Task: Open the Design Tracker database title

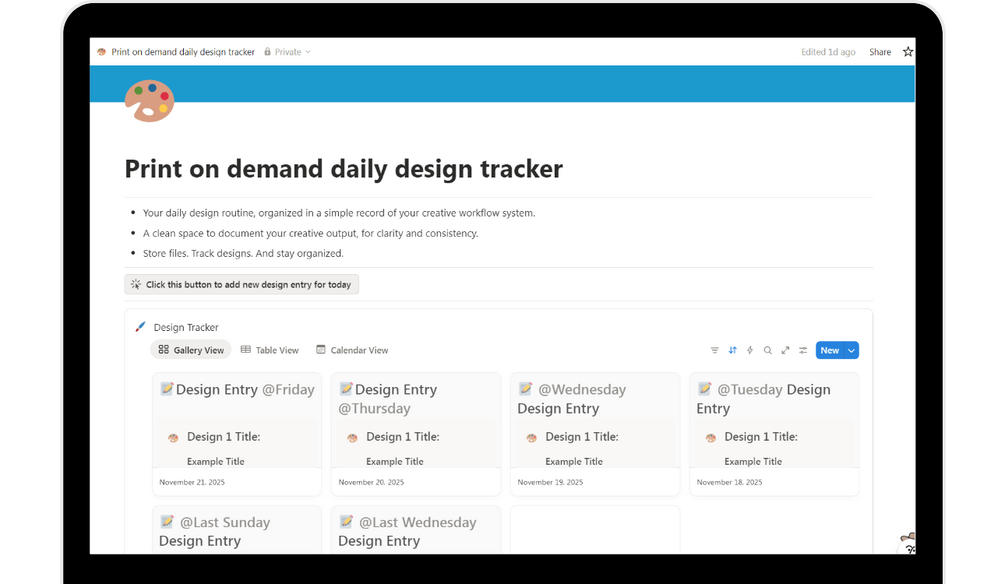Action: (186, 327)
